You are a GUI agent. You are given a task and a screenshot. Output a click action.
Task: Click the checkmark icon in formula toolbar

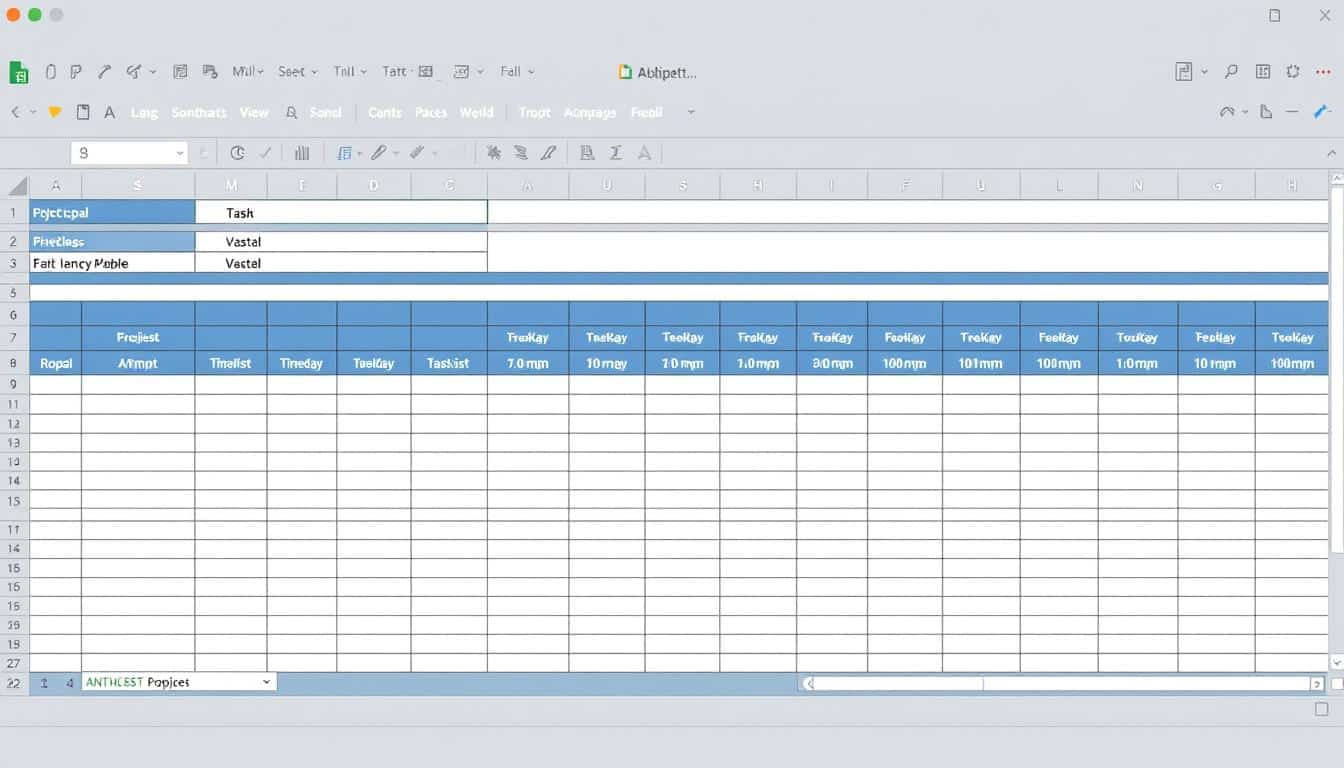point(265,153)
